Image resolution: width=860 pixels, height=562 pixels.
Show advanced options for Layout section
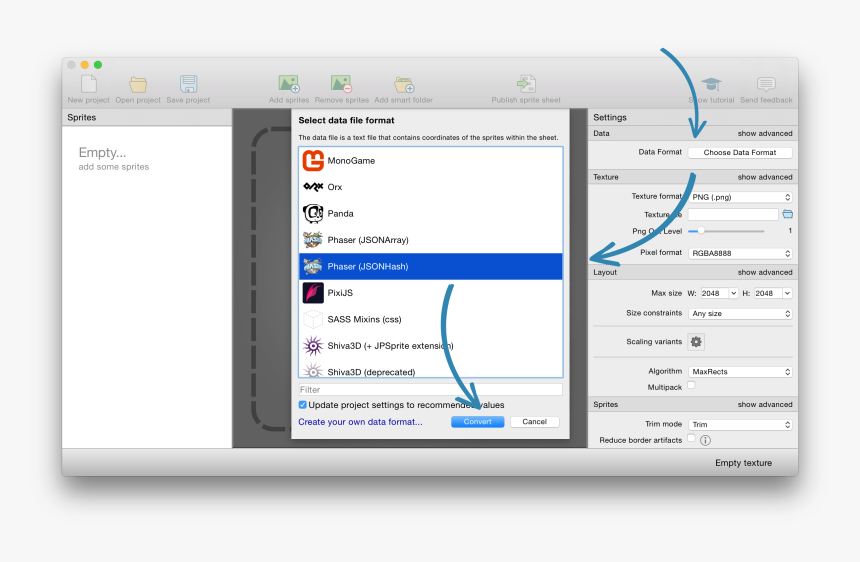coord(765,272)
